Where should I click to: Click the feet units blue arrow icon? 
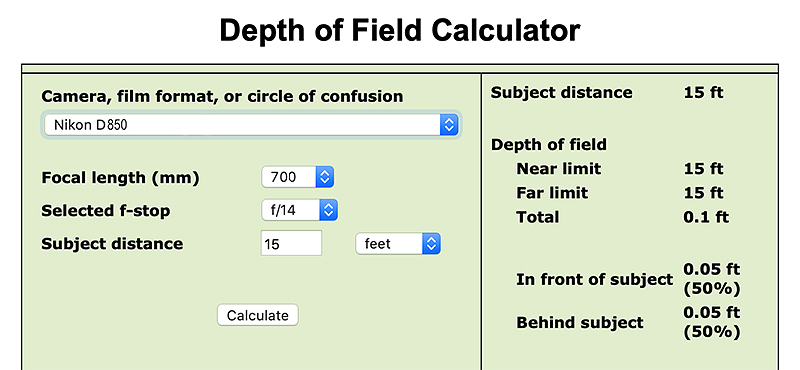point(432,243)
